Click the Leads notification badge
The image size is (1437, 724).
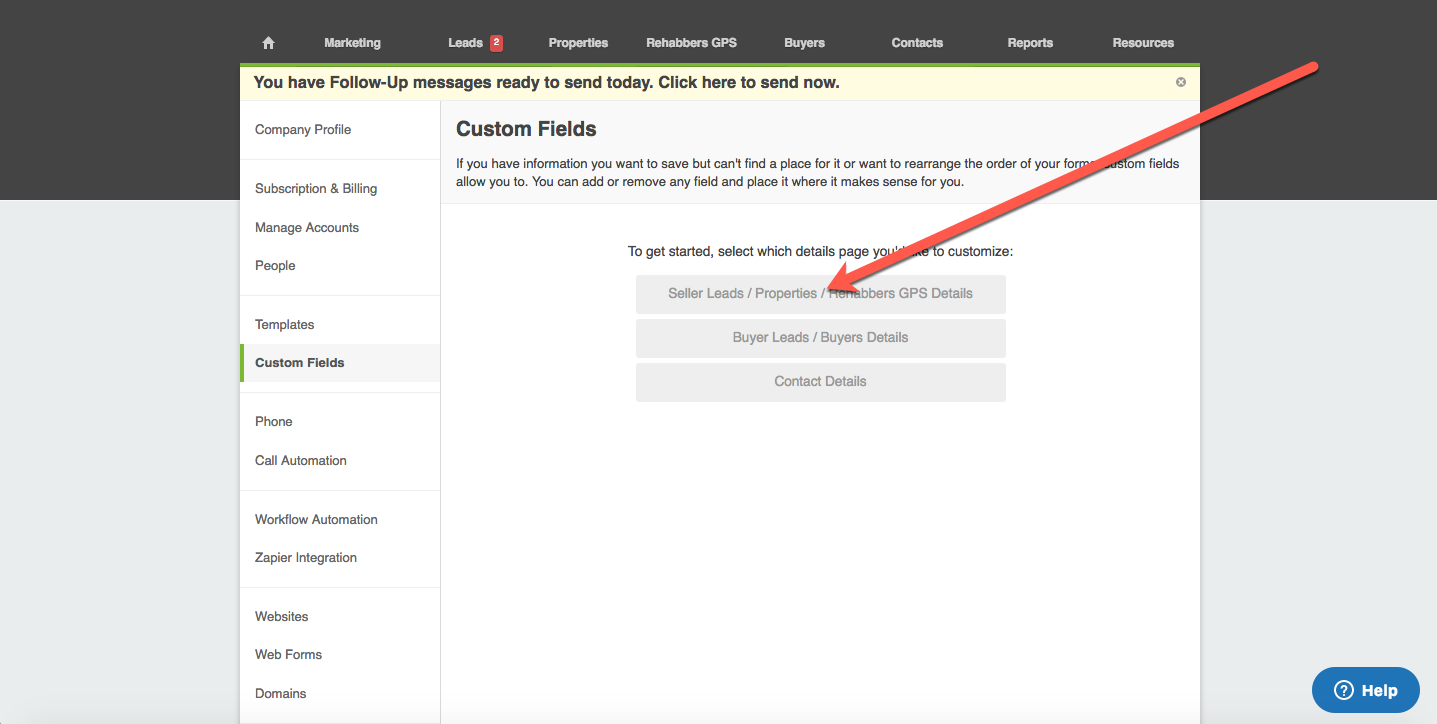point(496,43)
